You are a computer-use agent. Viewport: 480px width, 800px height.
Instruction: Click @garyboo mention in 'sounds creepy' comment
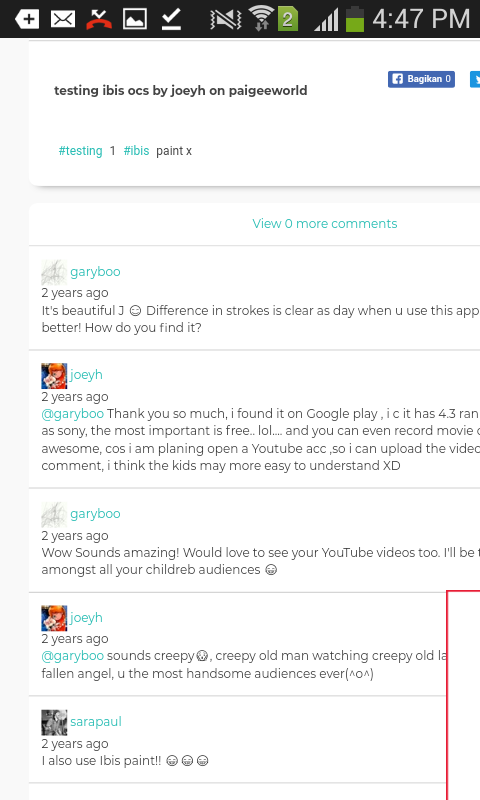(x=72, y=656)
